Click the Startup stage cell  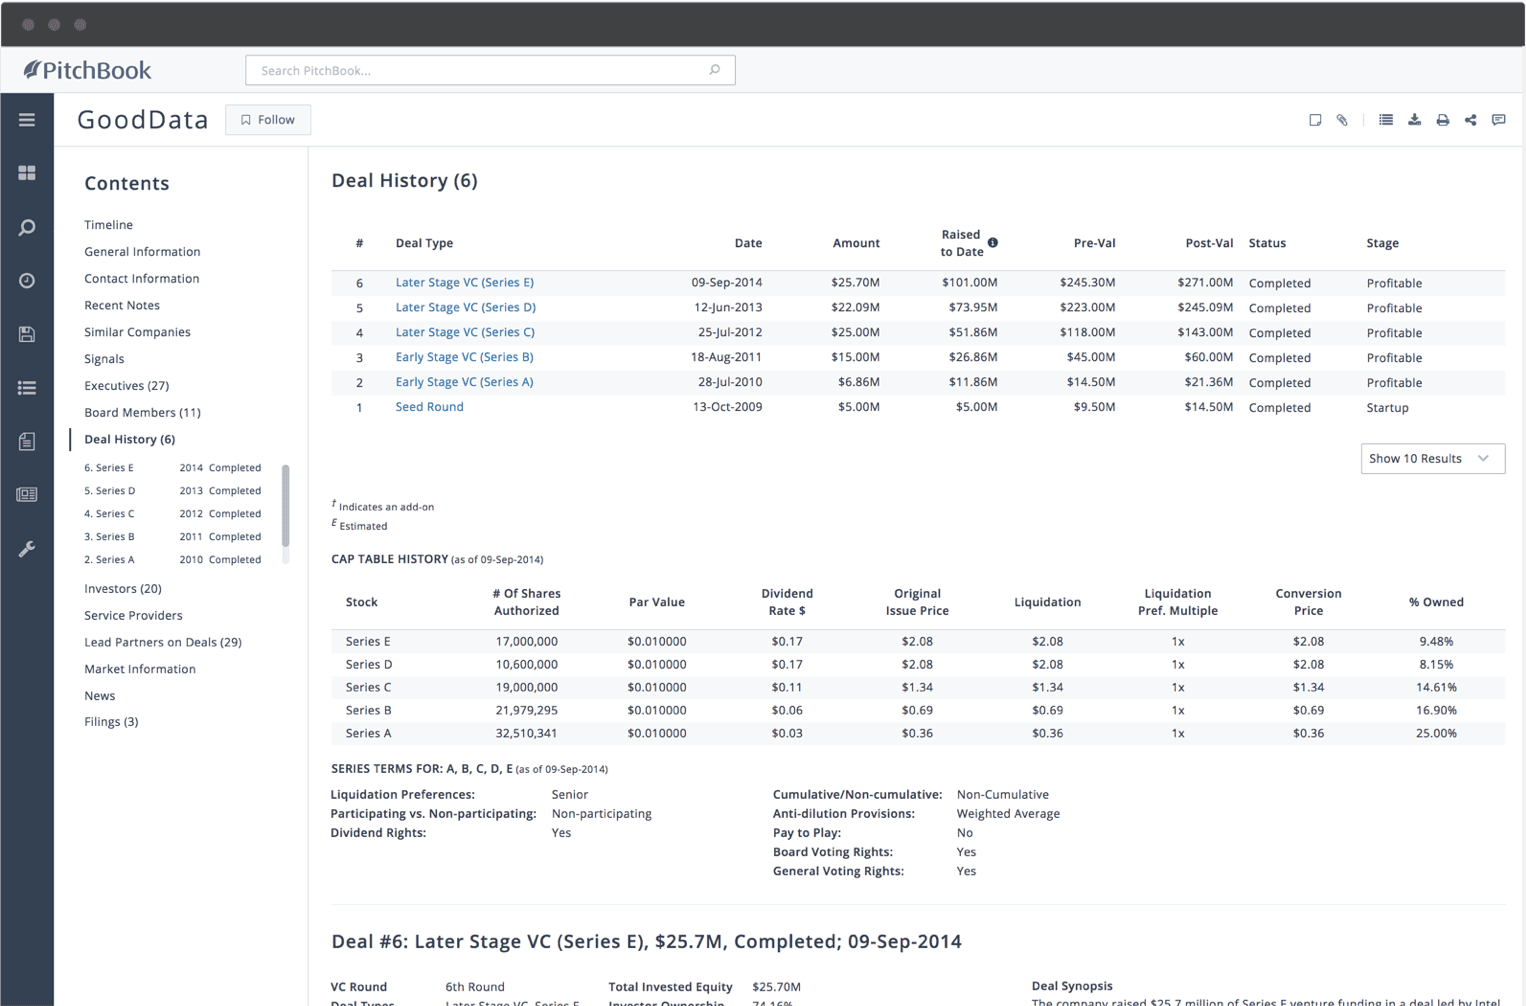pyautogui.click(x=1387, y=408)
